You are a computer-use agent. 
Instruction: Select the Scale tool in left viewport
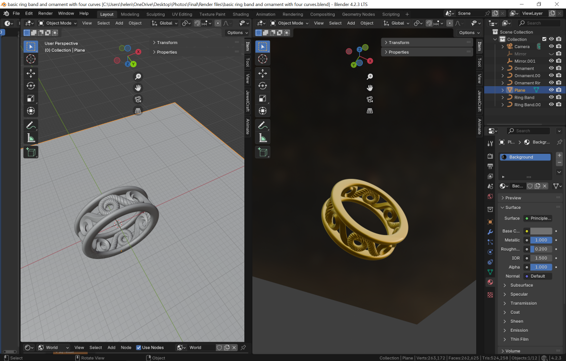(x=31, y=99)
